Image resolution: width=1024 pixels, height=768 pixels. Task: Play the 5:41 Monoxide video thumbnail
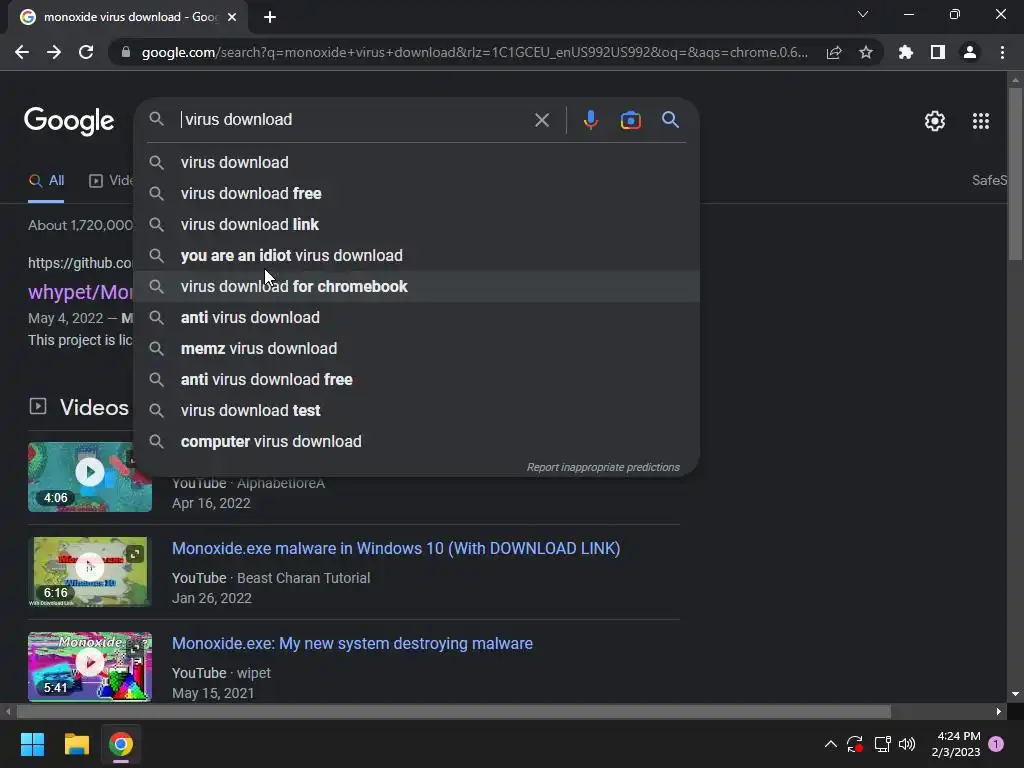pyautogui.click(x=90, y=666)
